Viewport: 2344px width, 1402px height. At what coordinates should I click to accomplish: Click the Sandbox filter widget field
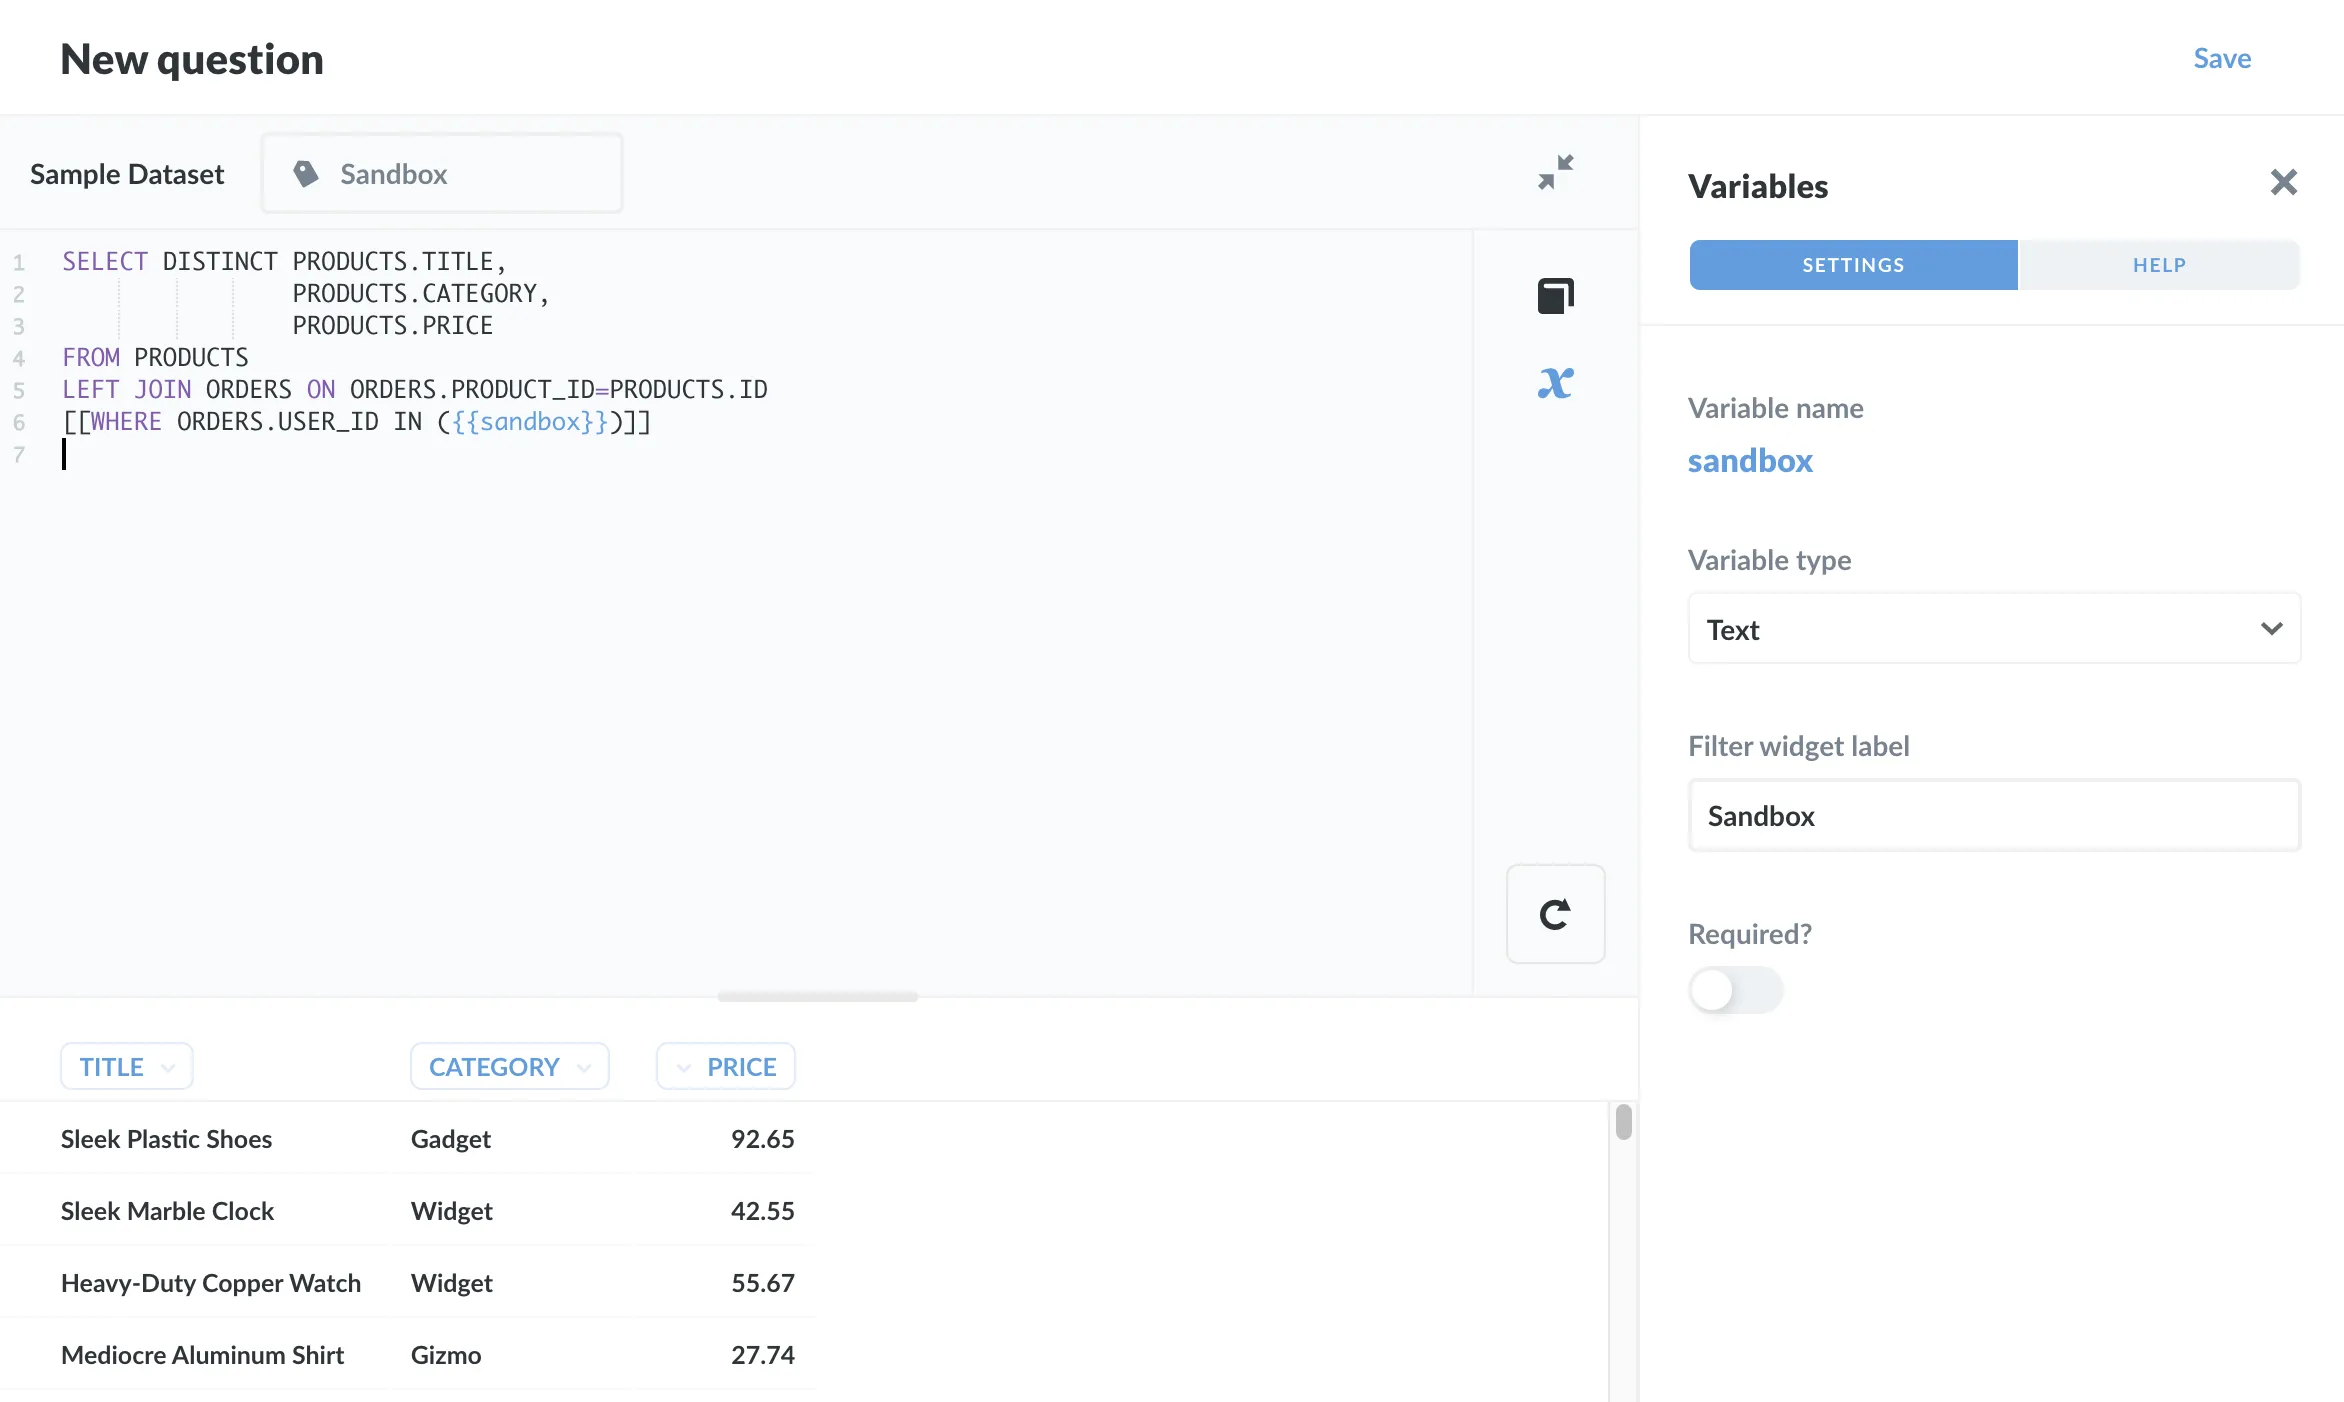pos(442,174)
